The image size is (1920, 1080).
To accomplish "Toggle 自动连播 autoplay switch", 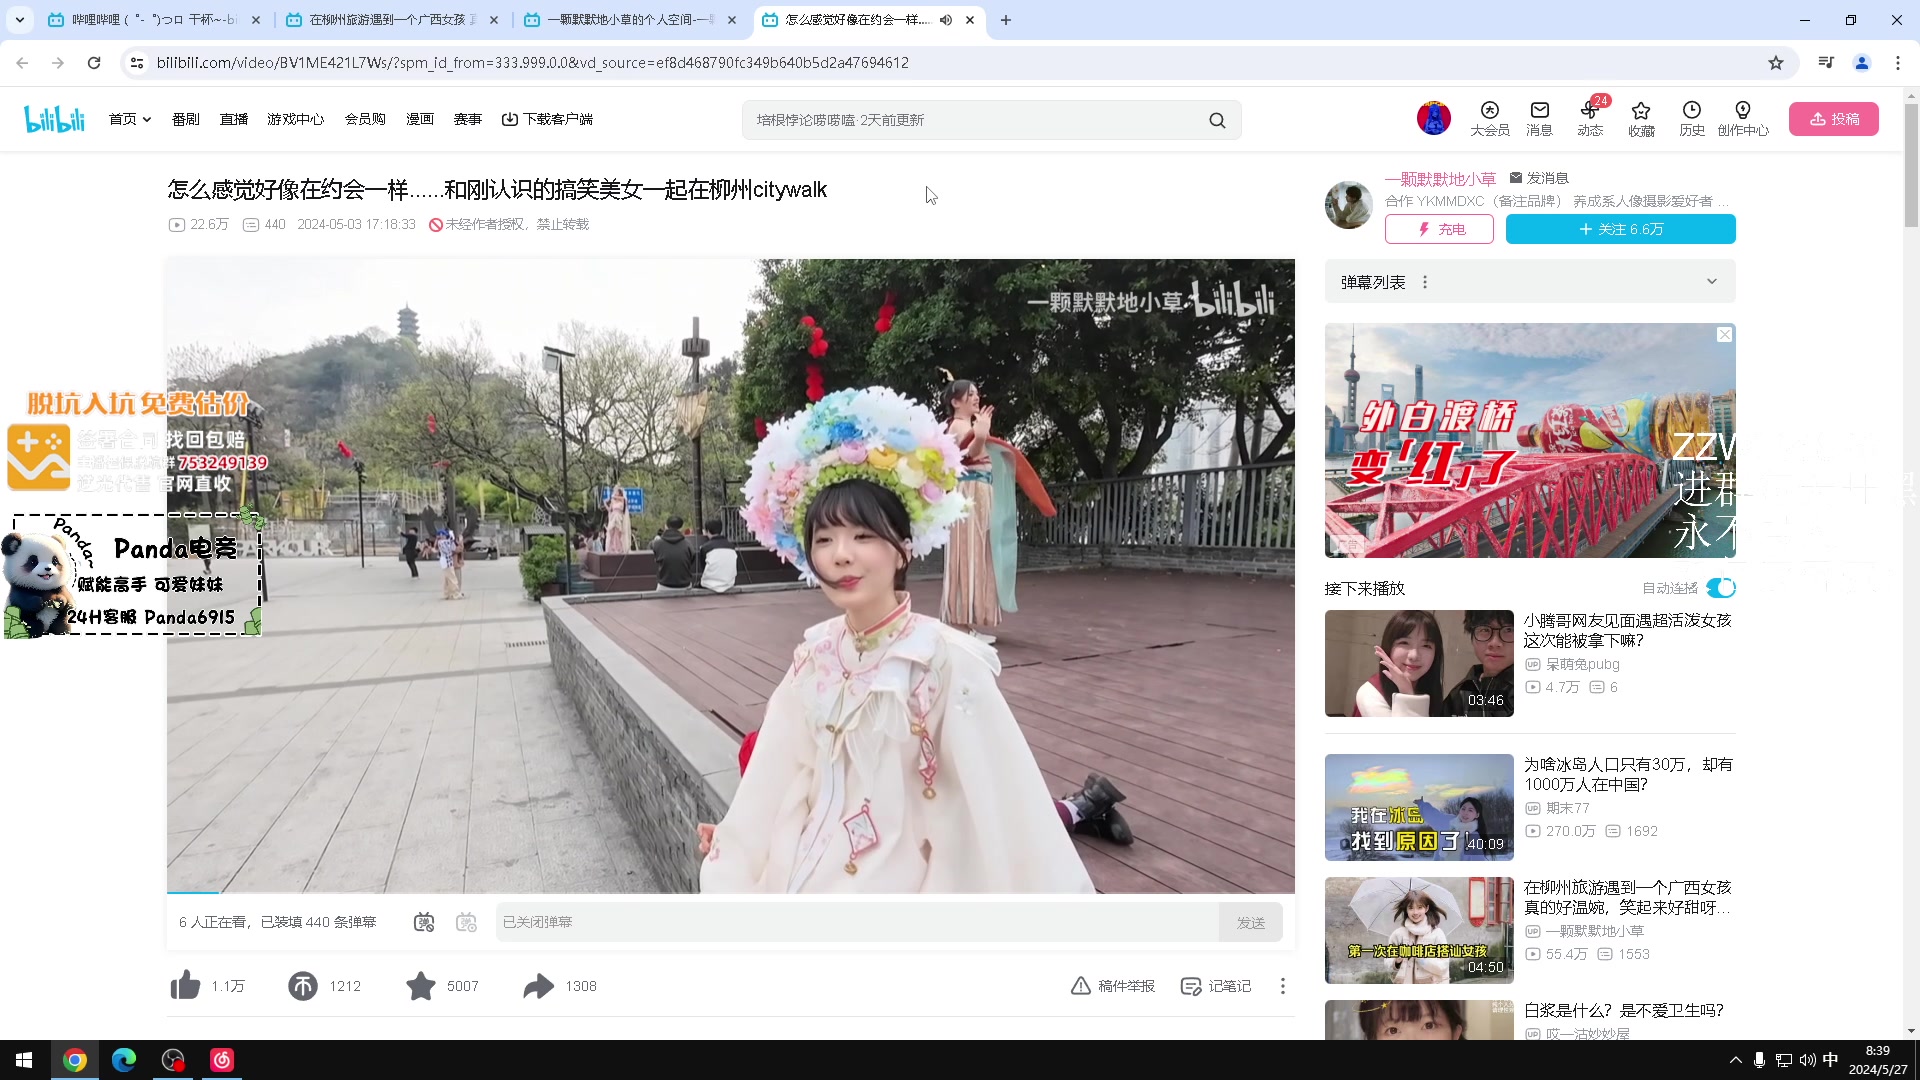I will [1721, 588].
